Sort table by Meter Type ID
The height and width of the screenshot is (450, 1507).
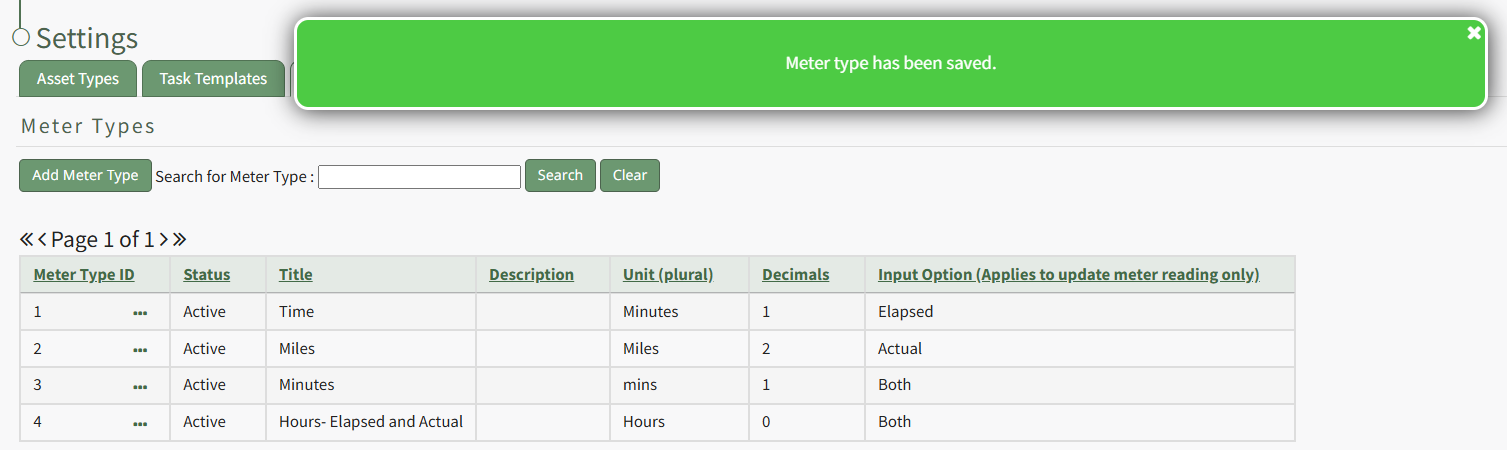pyautogui.click(x=84, y=275)
